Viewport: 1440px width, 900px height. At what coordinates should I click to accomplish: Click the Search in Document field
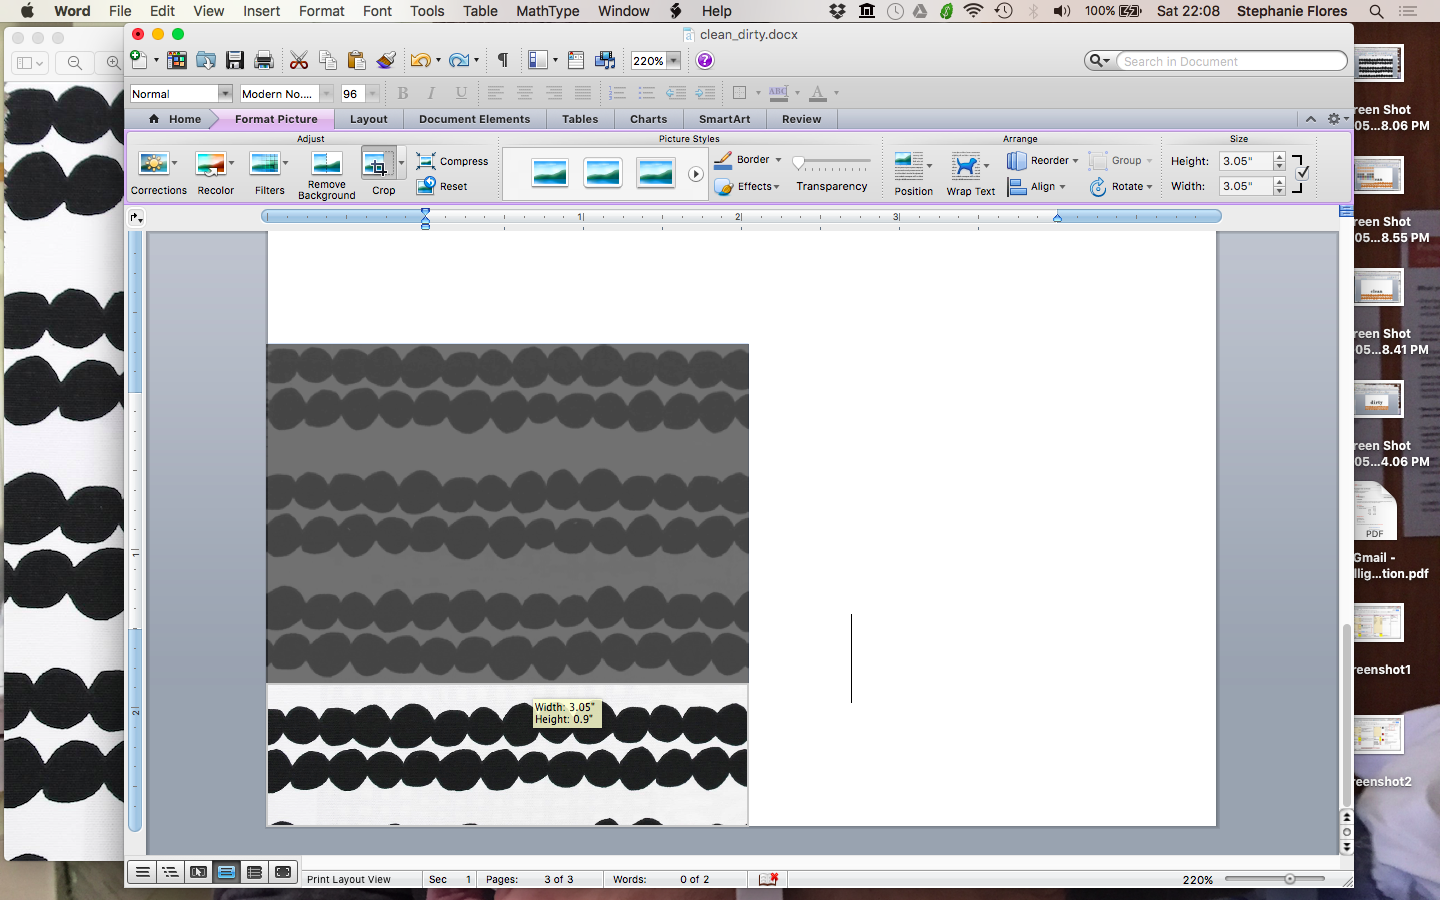click(1232, 61)
